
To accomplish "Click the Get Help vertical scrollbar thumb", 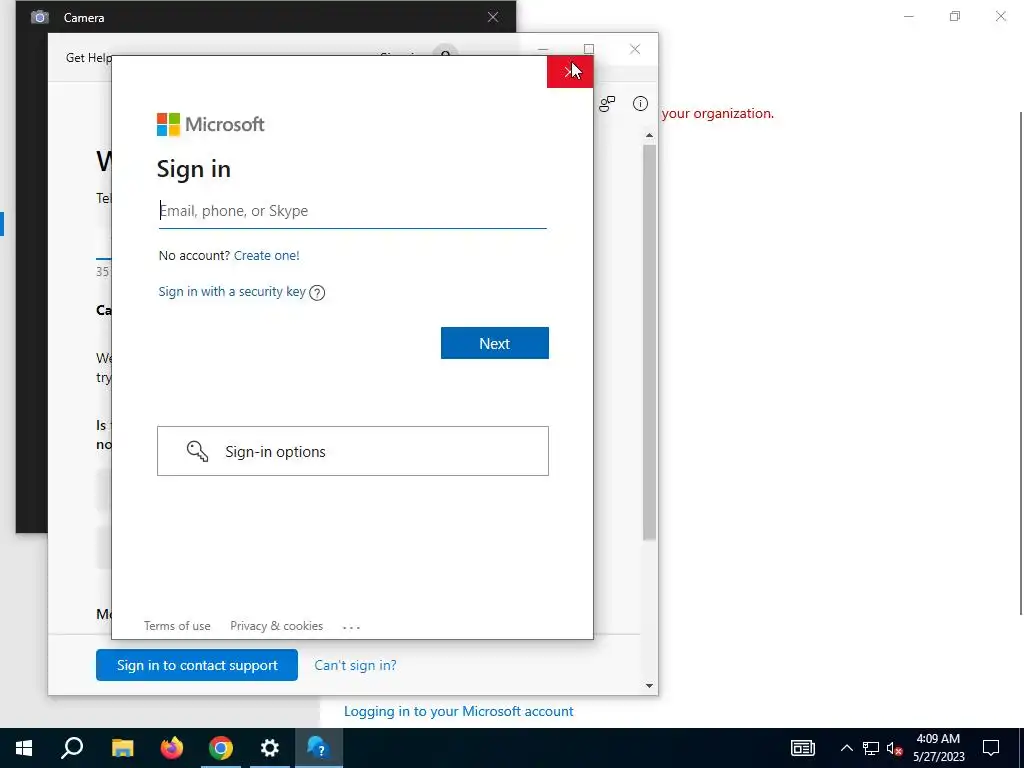I will point(649,342).
